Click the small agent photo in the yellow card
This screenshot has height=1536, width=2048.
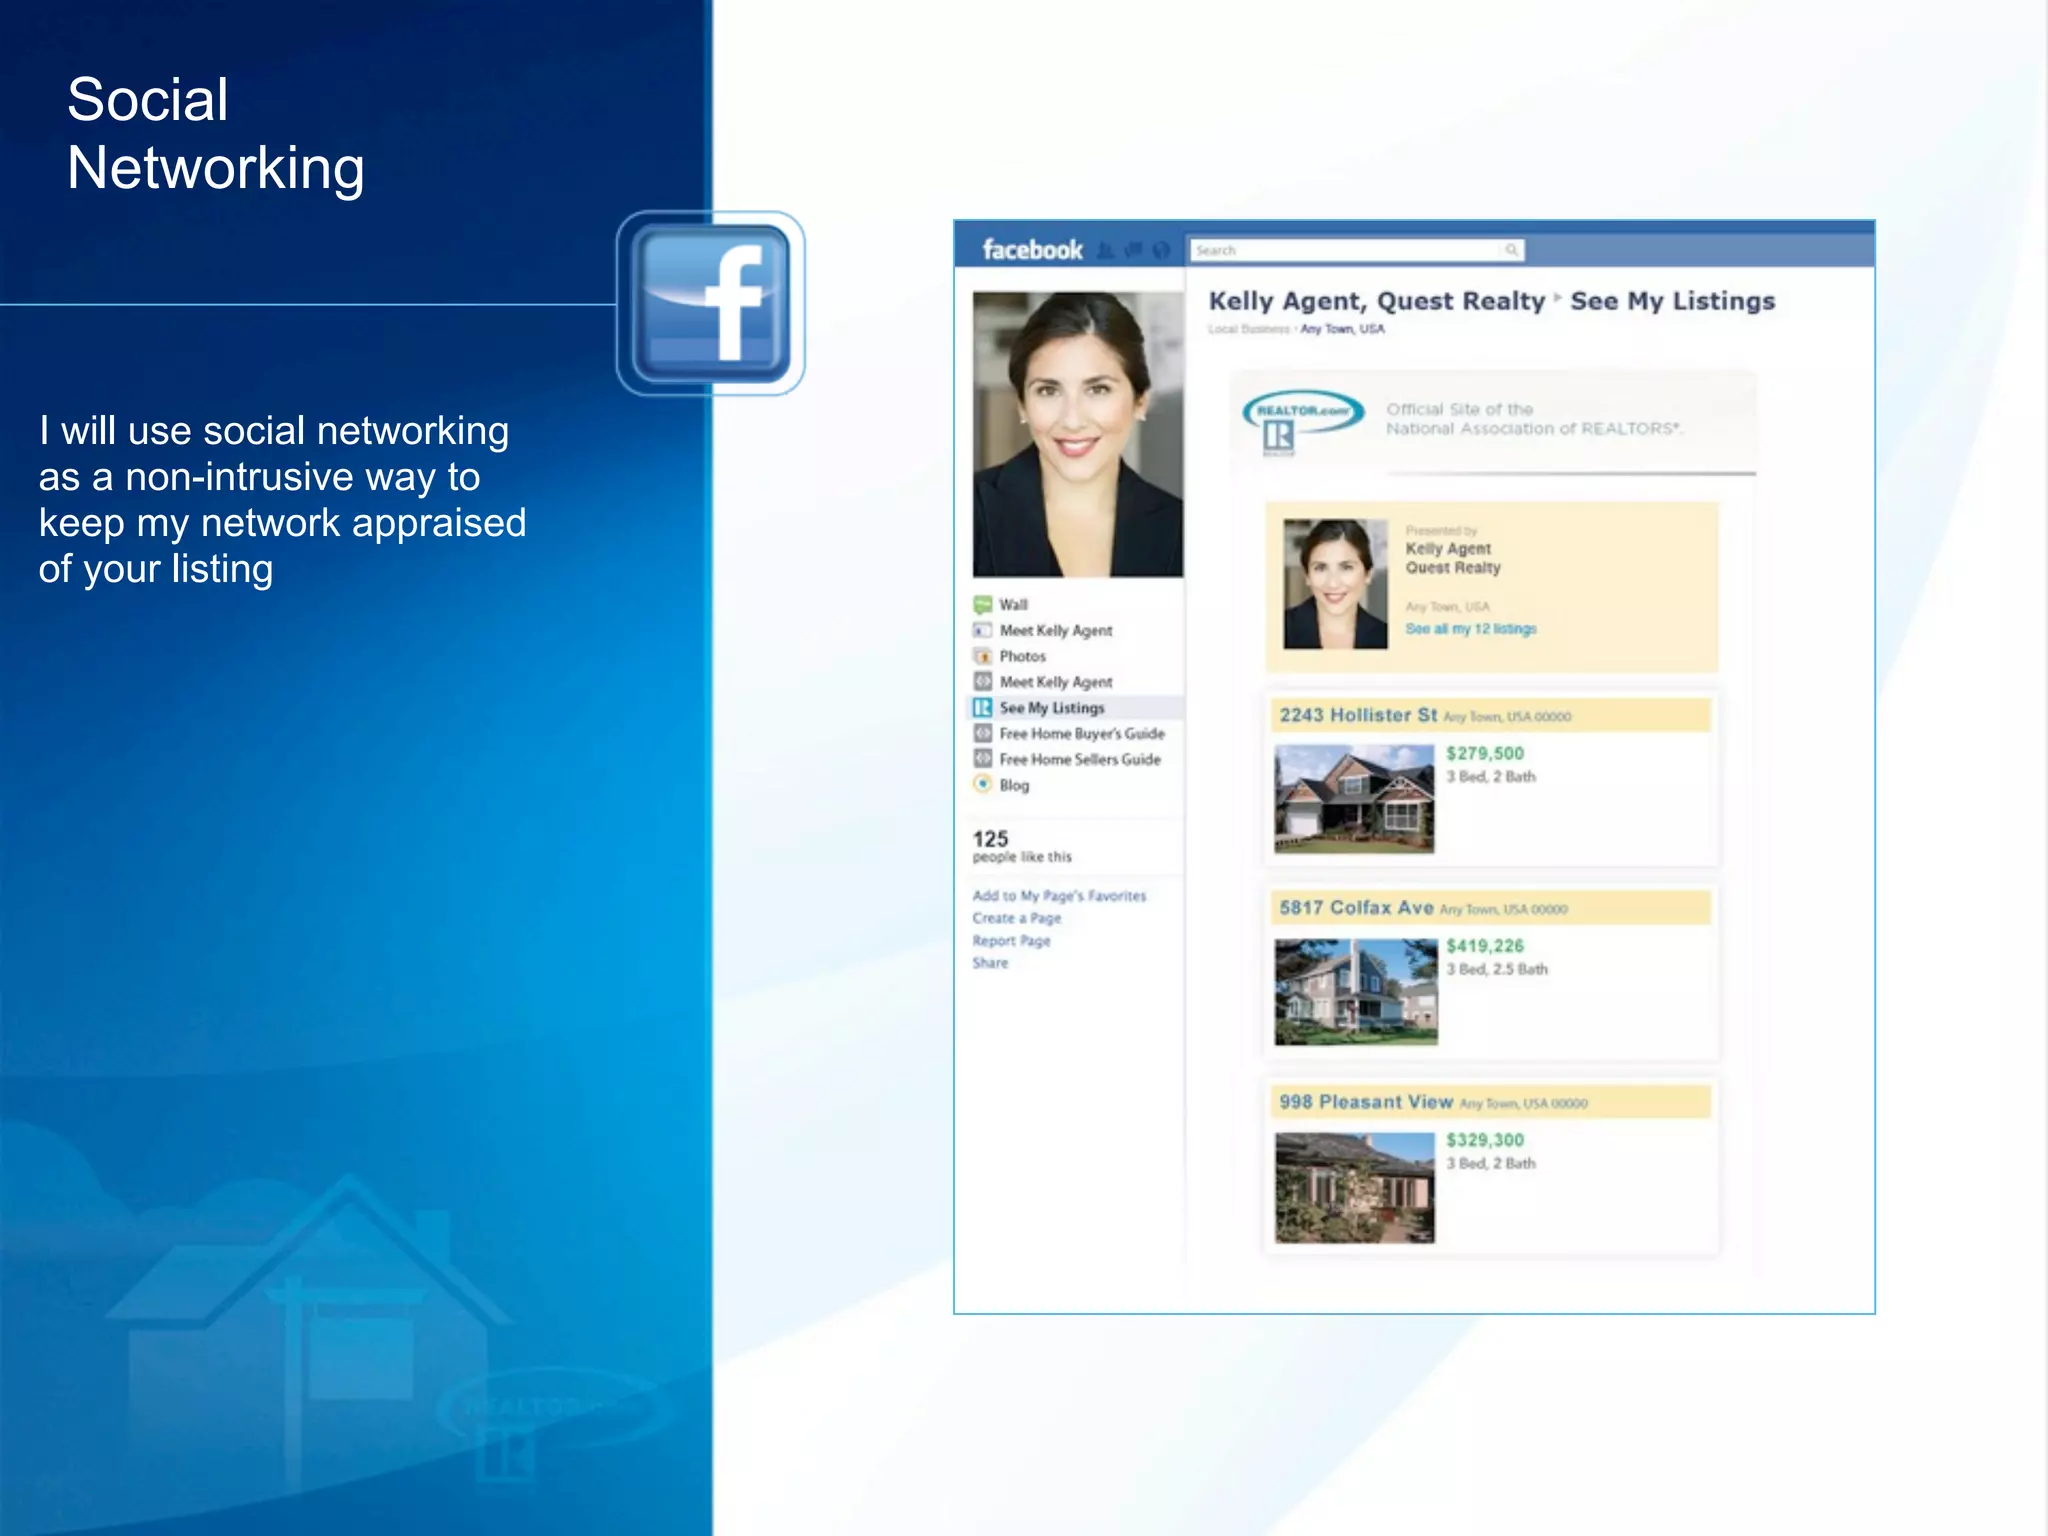pos(1335,584)
